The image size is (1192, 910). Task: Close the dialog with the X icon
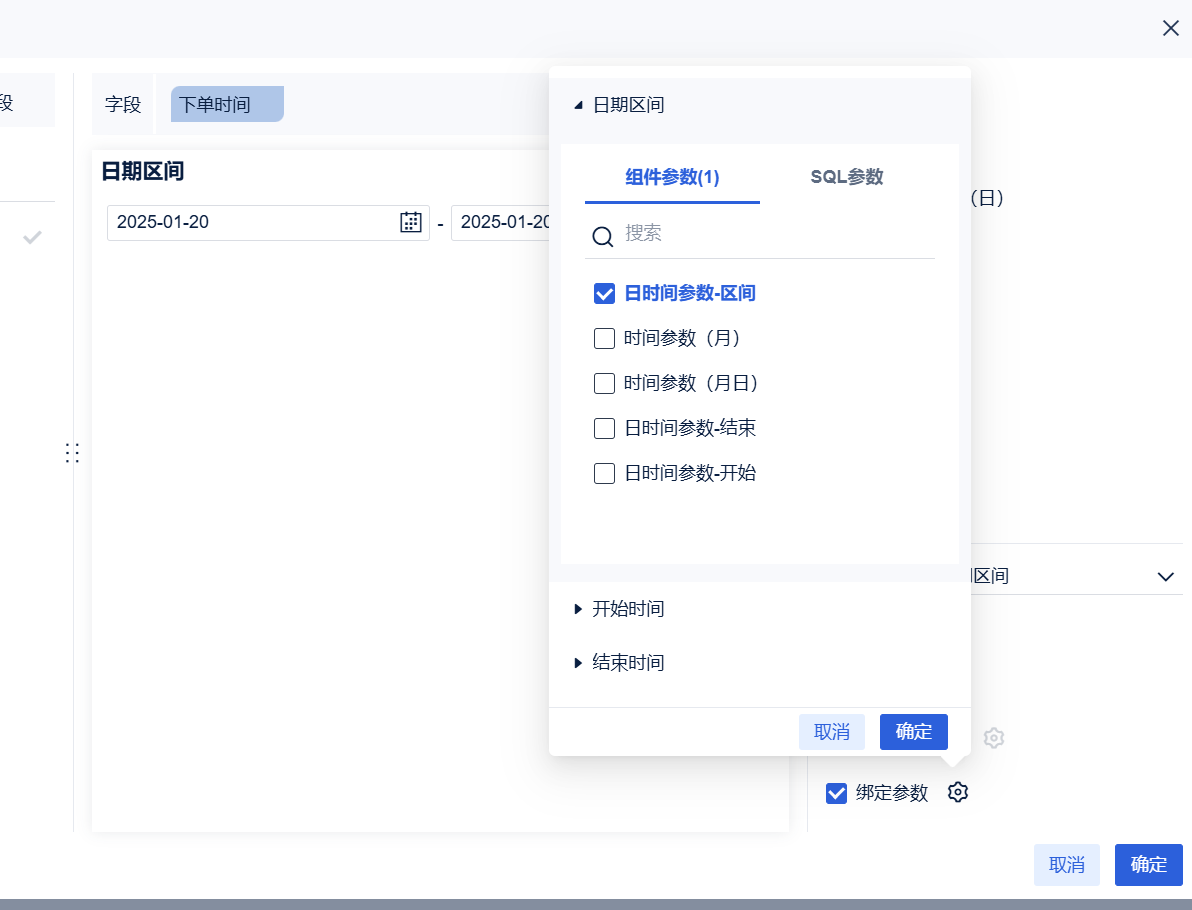(1171, 28)
